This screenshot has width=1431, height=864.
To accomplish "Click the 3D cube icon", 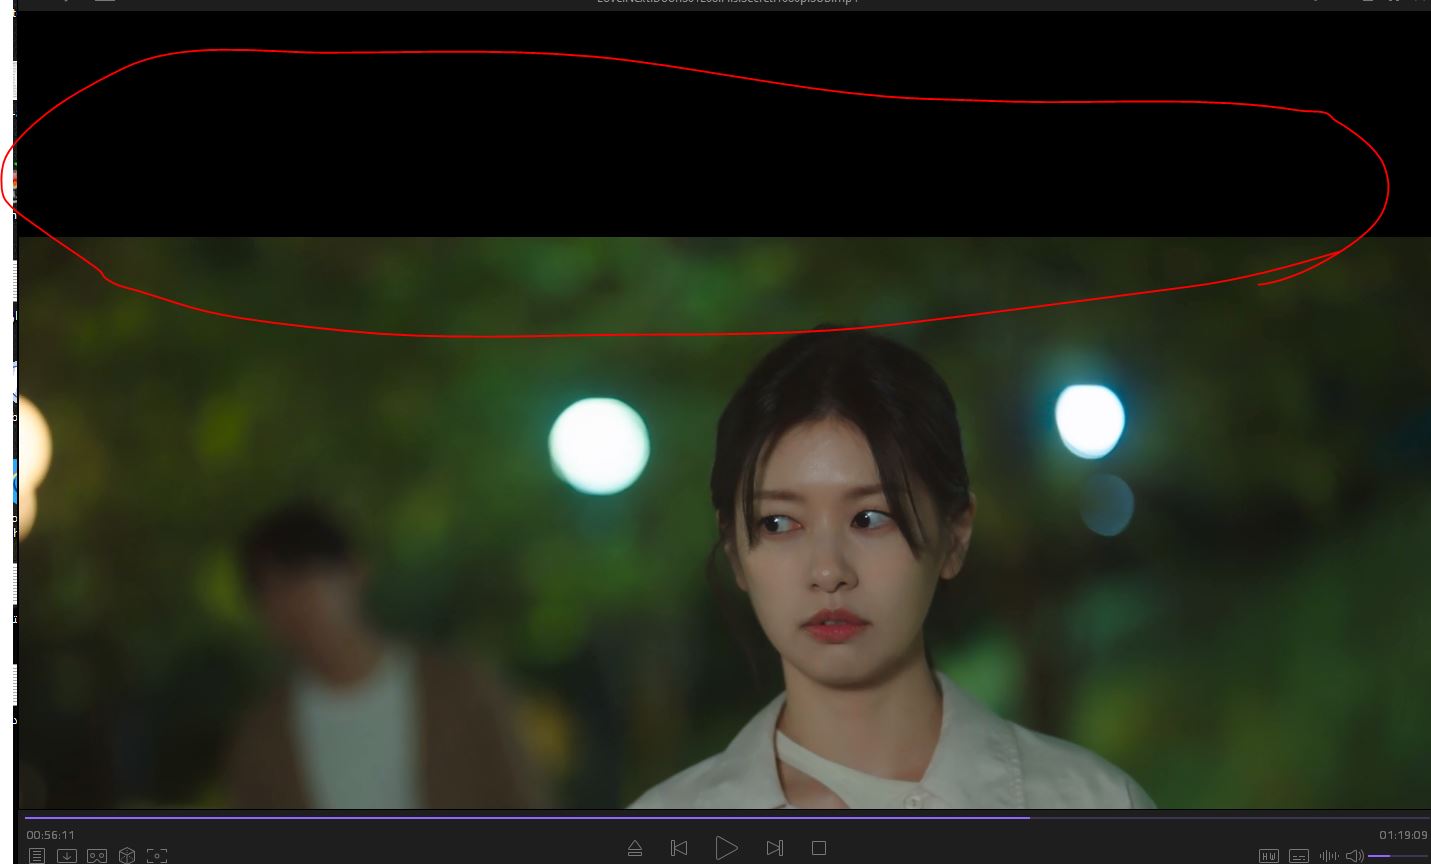I will (x=127, y=856).
